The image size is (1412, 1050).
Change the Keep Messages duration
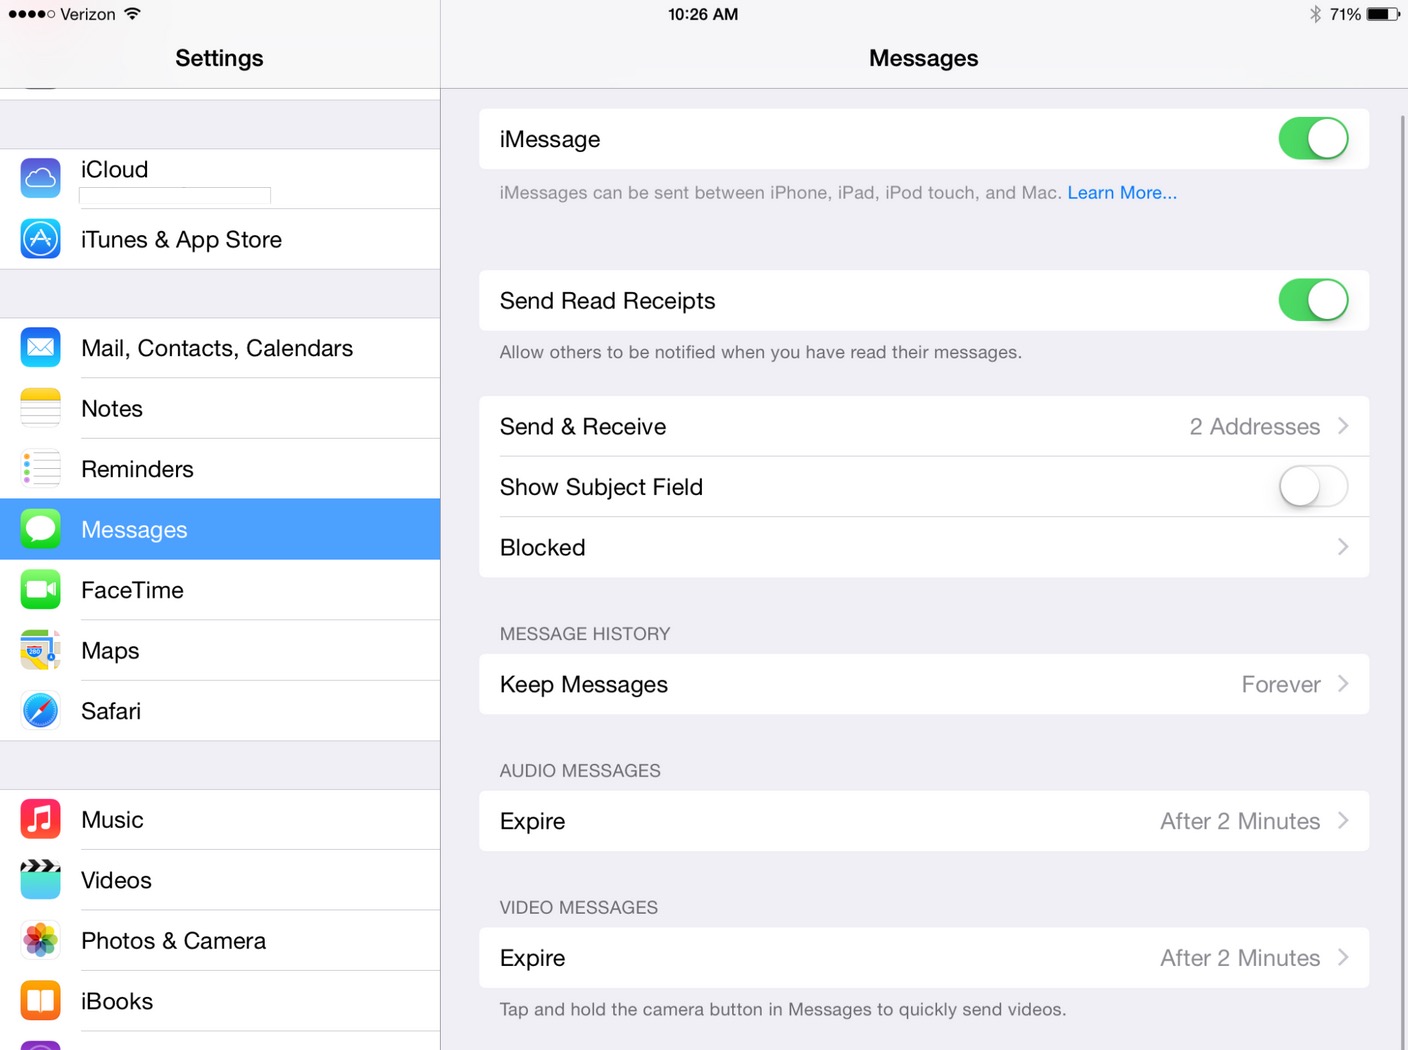pos(923,684)
